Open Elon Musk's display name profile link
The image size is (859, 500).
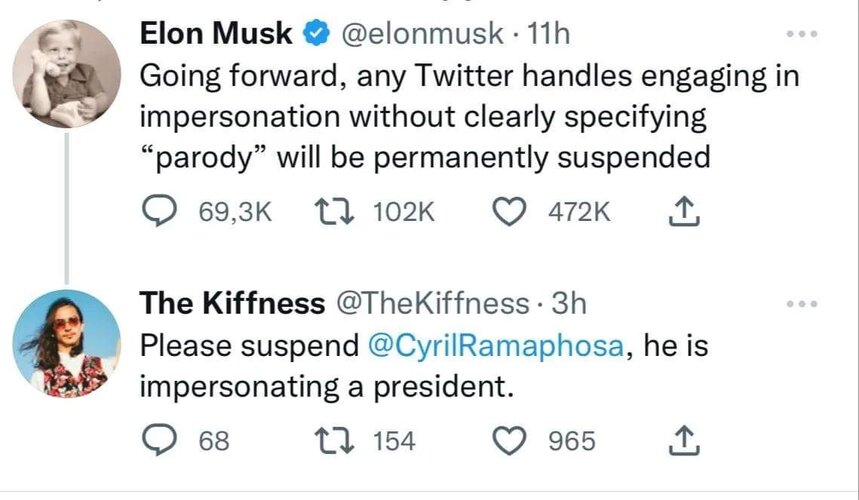(216, 33)
